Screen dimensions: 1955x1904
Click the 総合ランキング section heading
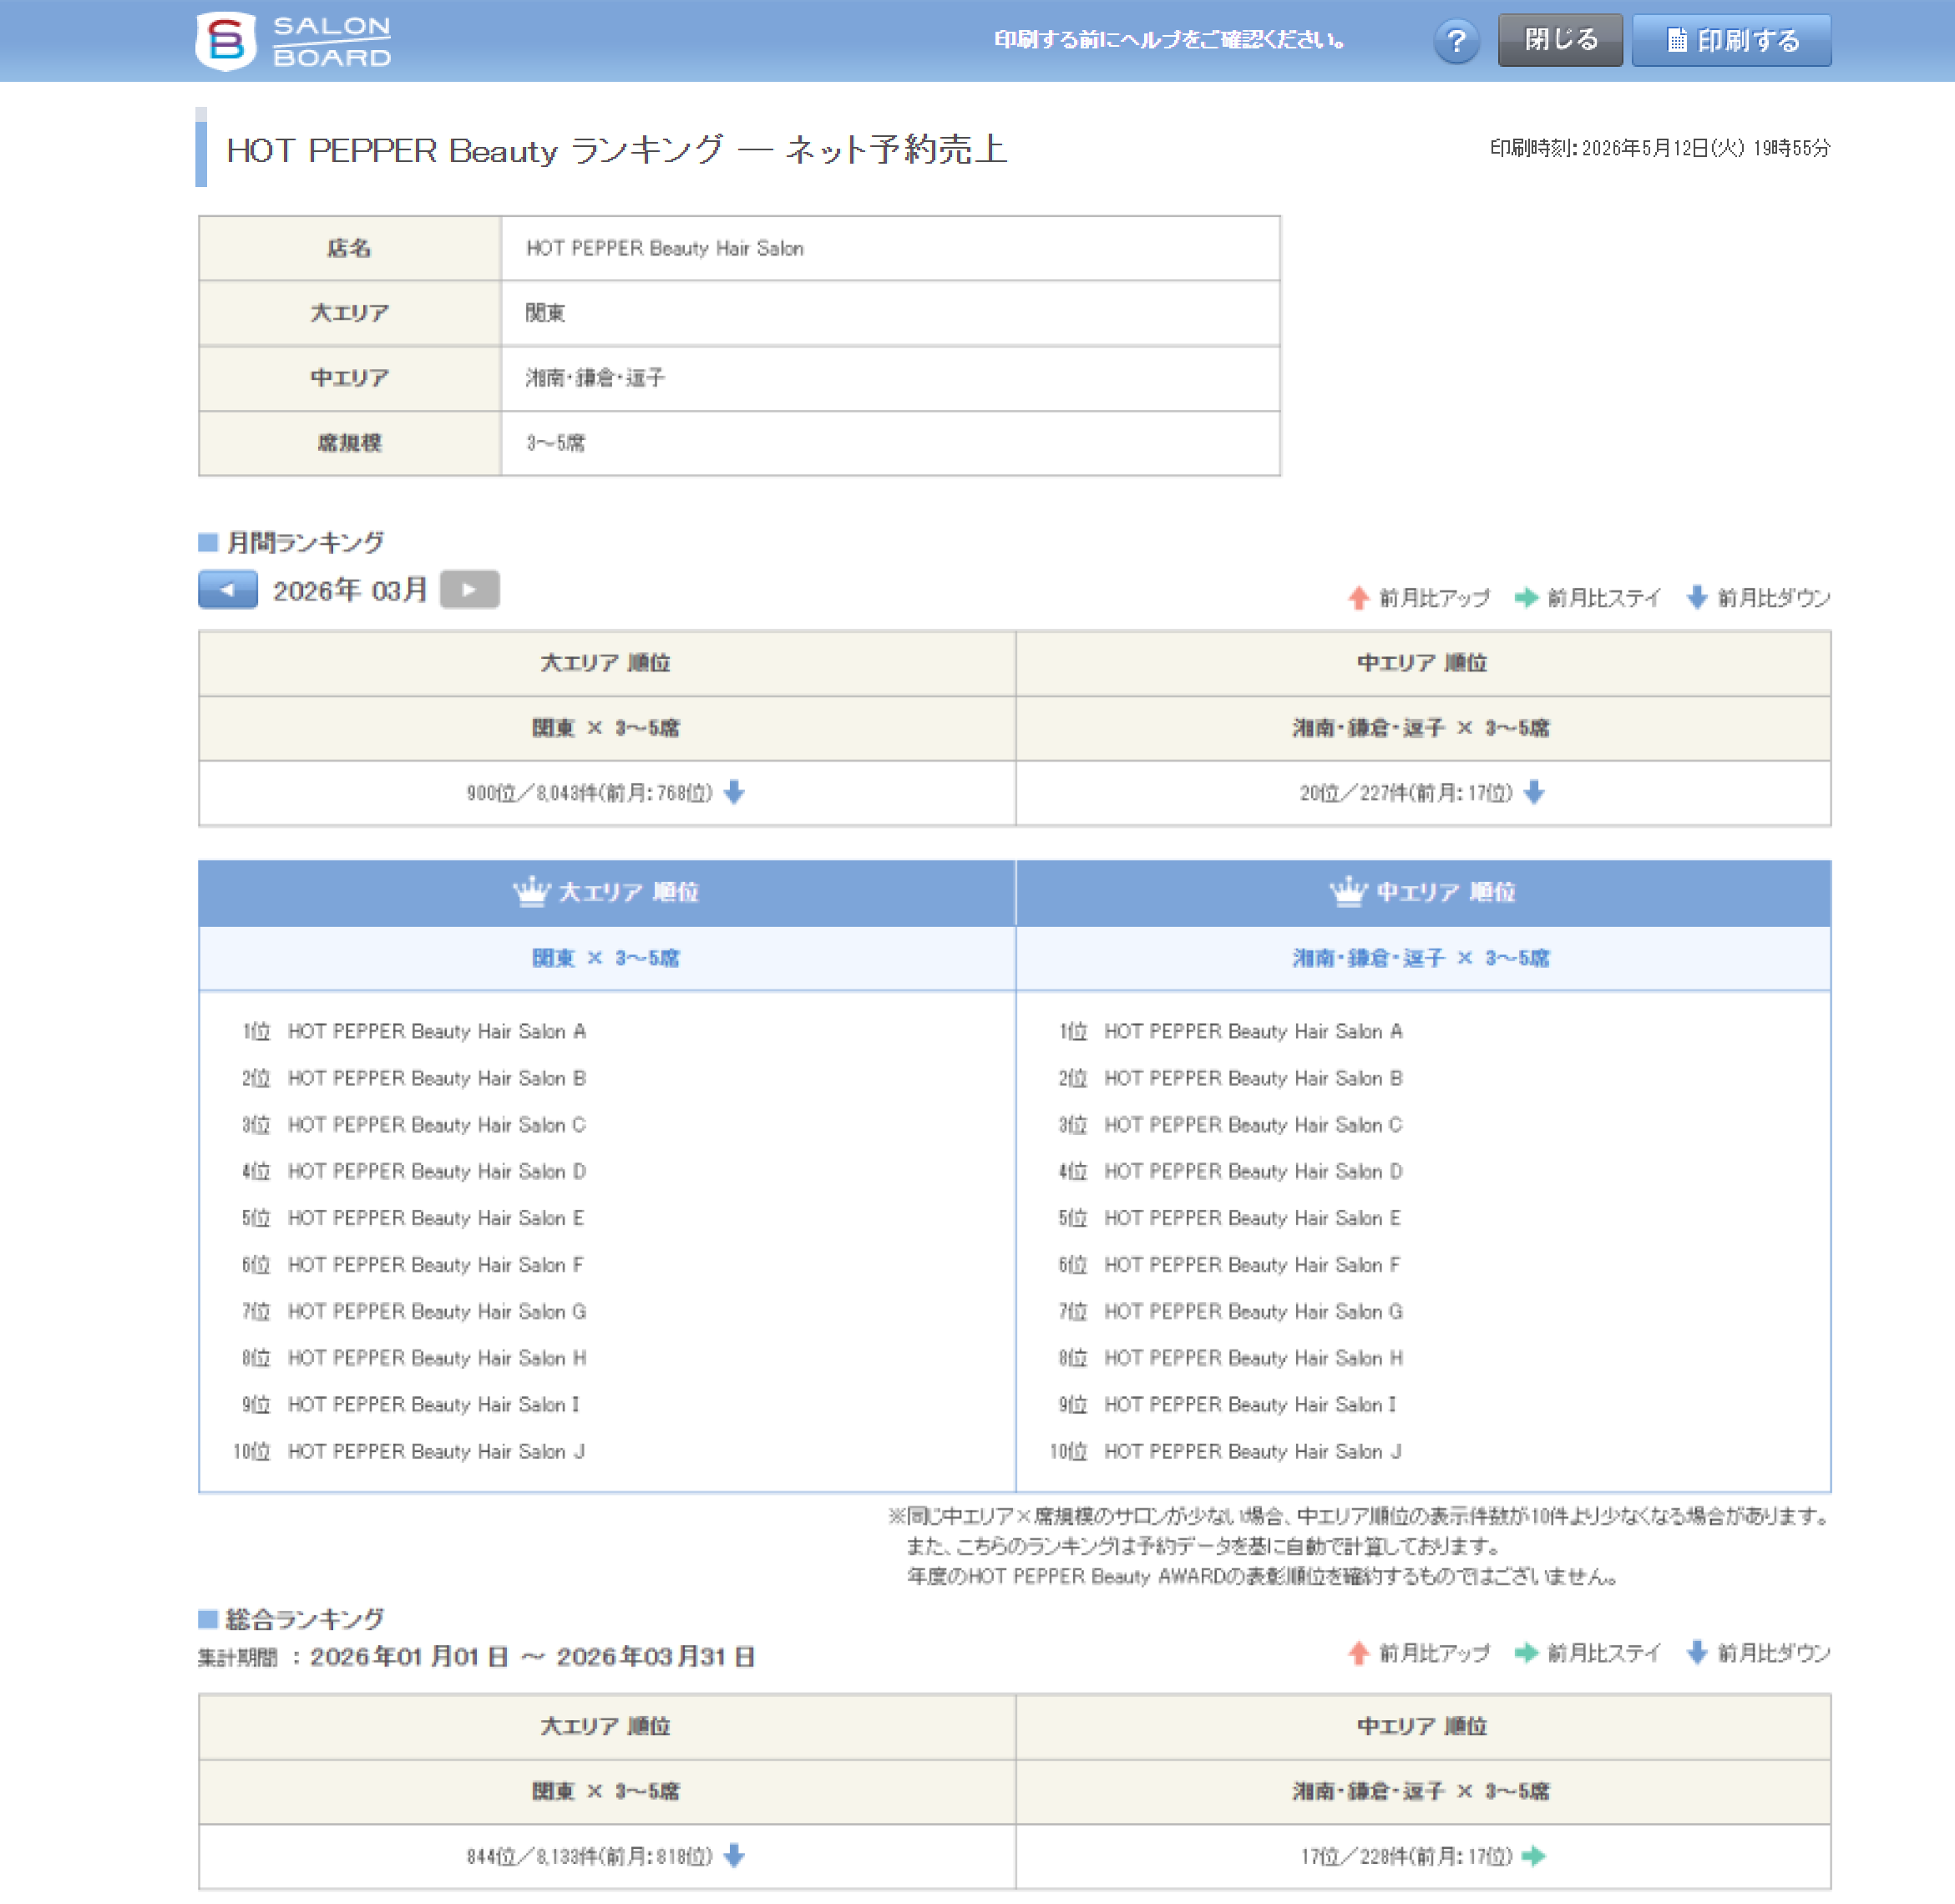click(305, 1619)
